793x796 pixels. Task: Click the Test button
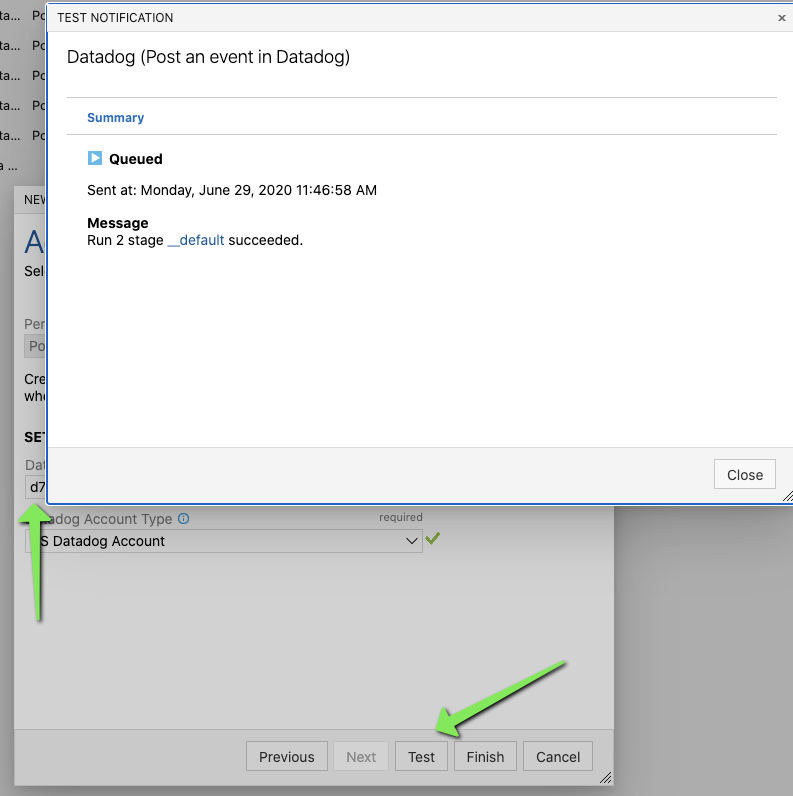point(421,756)
